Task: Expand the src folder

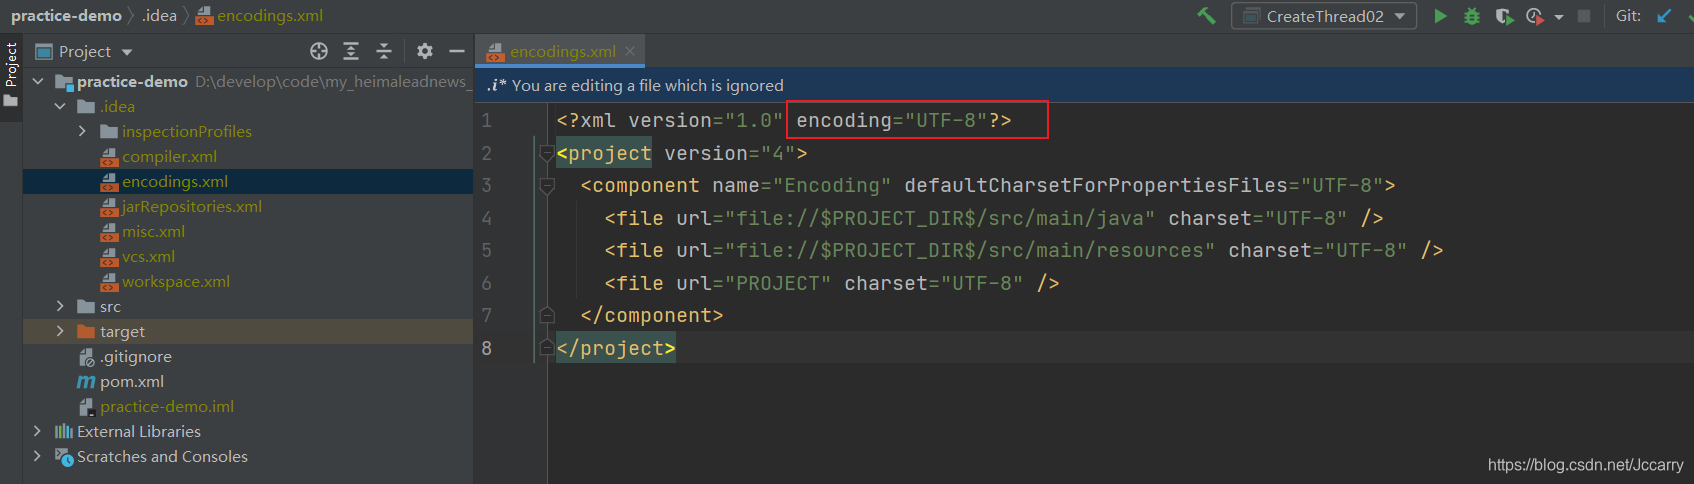Action: pyautogui.click(x=60, y=306)
